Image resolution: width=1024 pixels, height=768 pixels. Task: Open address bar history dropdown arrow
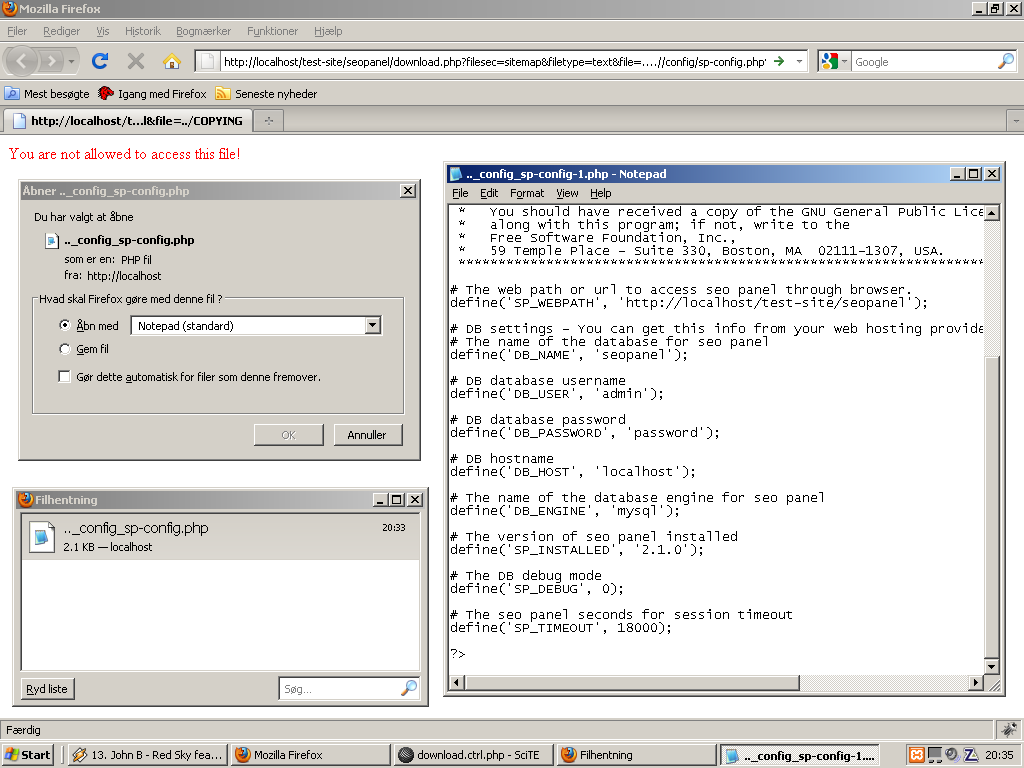point(799,61)
